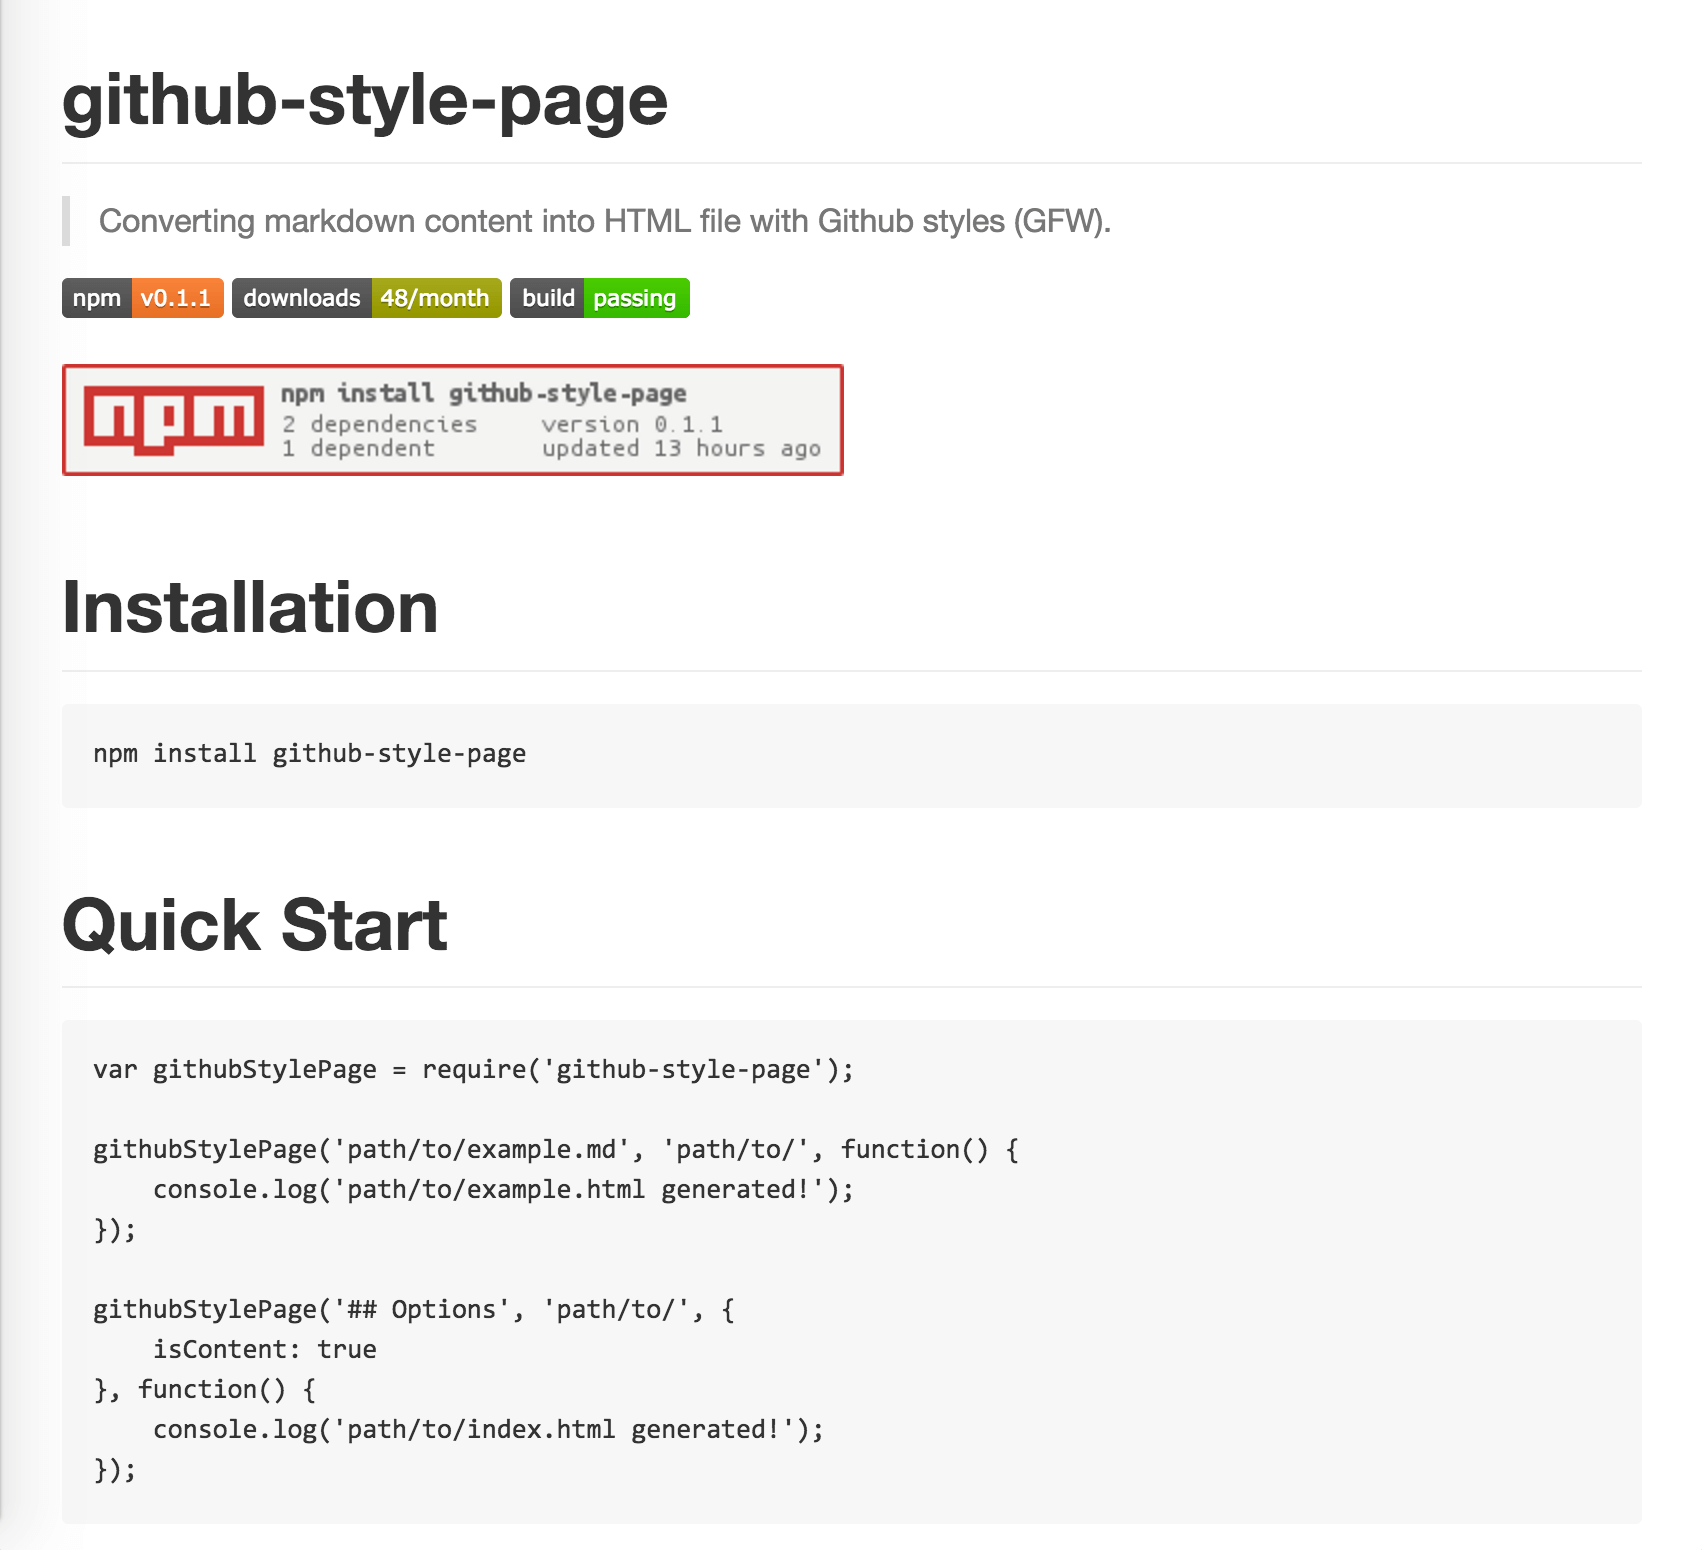The height and width of the screenshot is (1550, 1702).
Task: Place cursor in the npm install code block
Action: tap(852, 755)
